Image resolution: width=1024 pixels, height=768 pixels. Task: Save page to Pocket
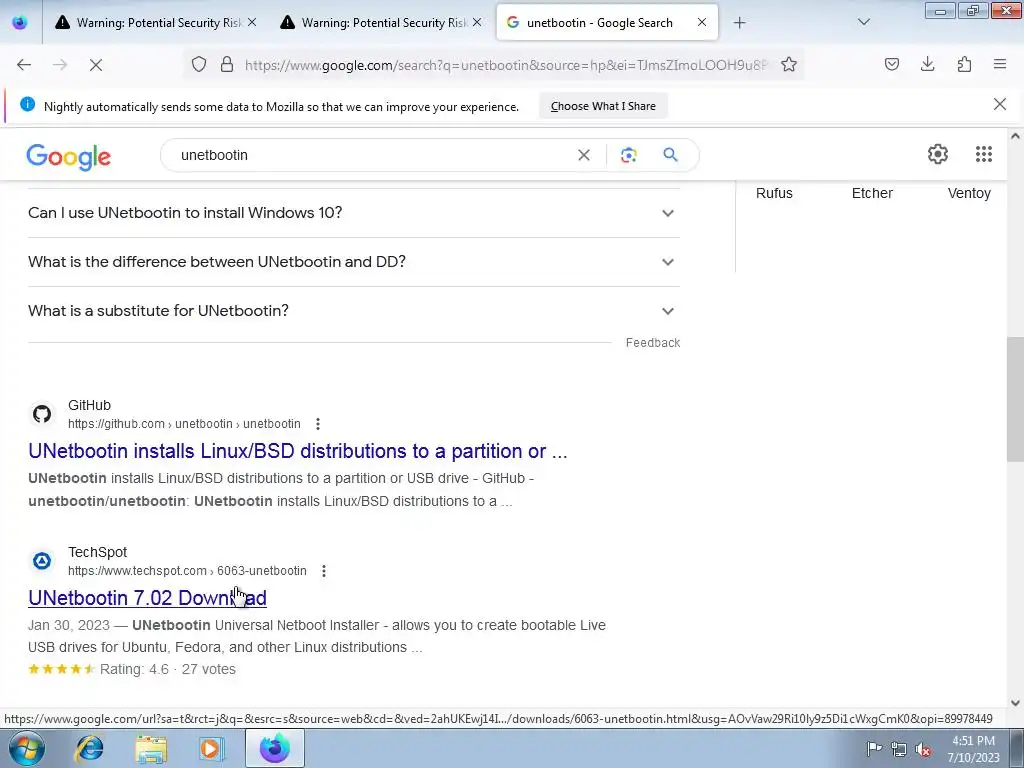891,64
